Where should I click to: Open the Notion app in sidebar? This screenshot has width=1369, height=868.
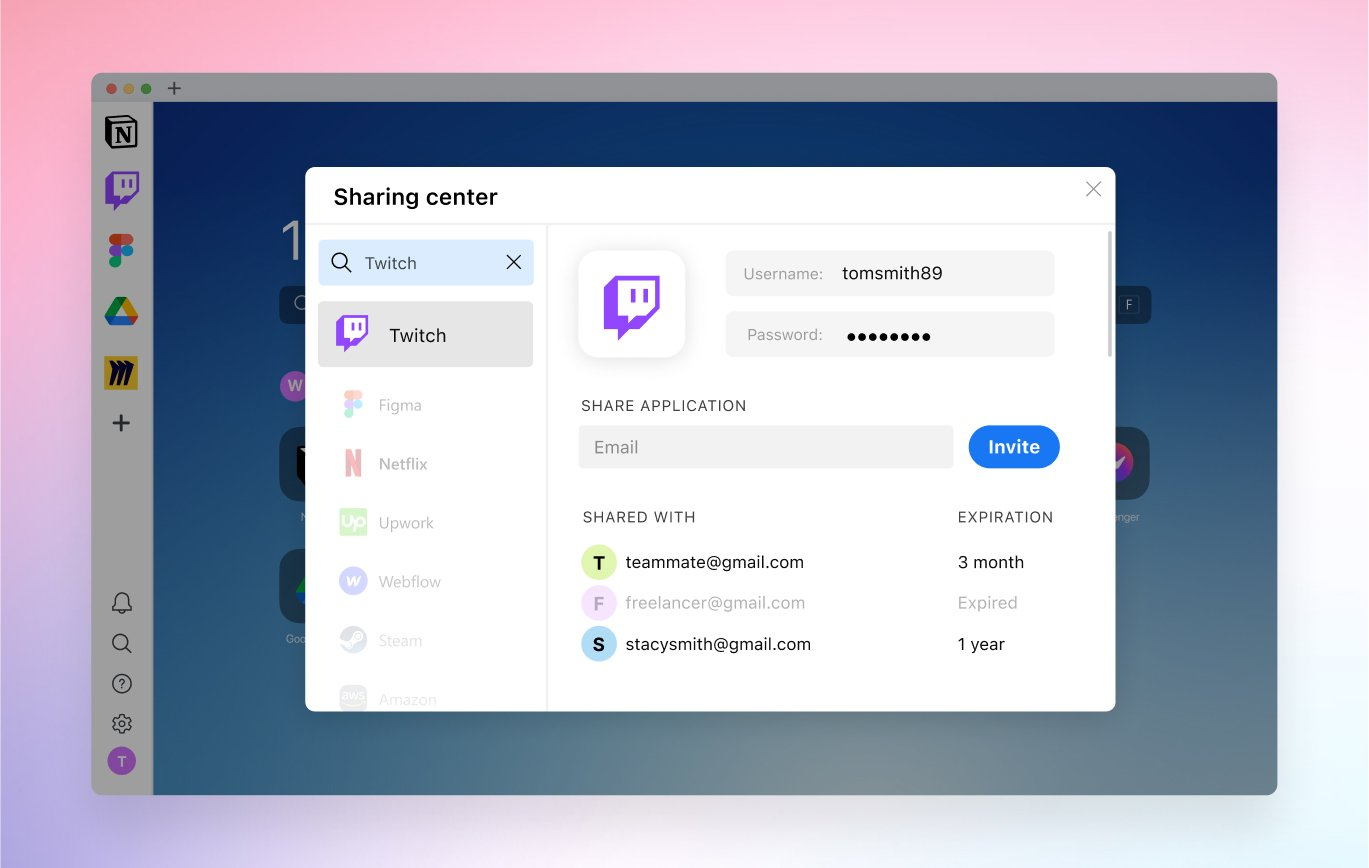(x=122, y=132)
